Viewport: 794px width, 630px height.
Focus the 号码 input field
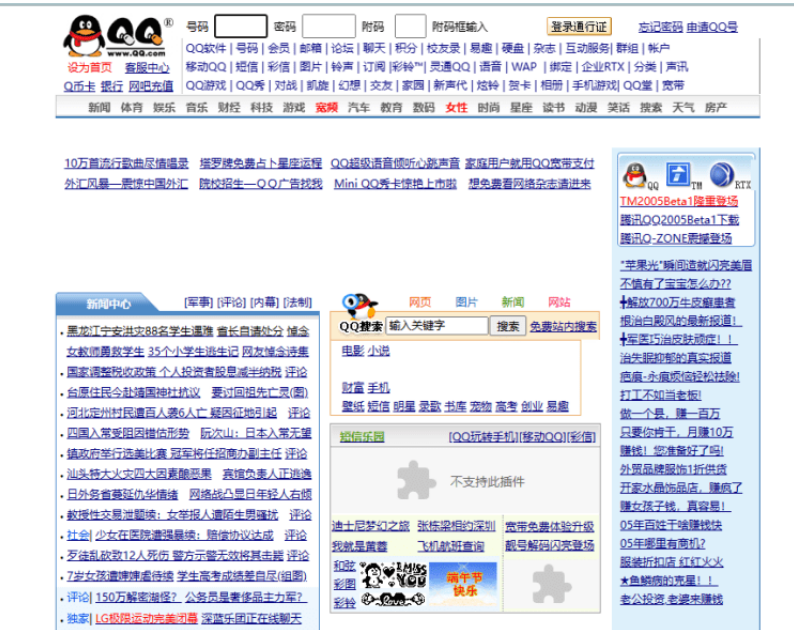(240, 27)
